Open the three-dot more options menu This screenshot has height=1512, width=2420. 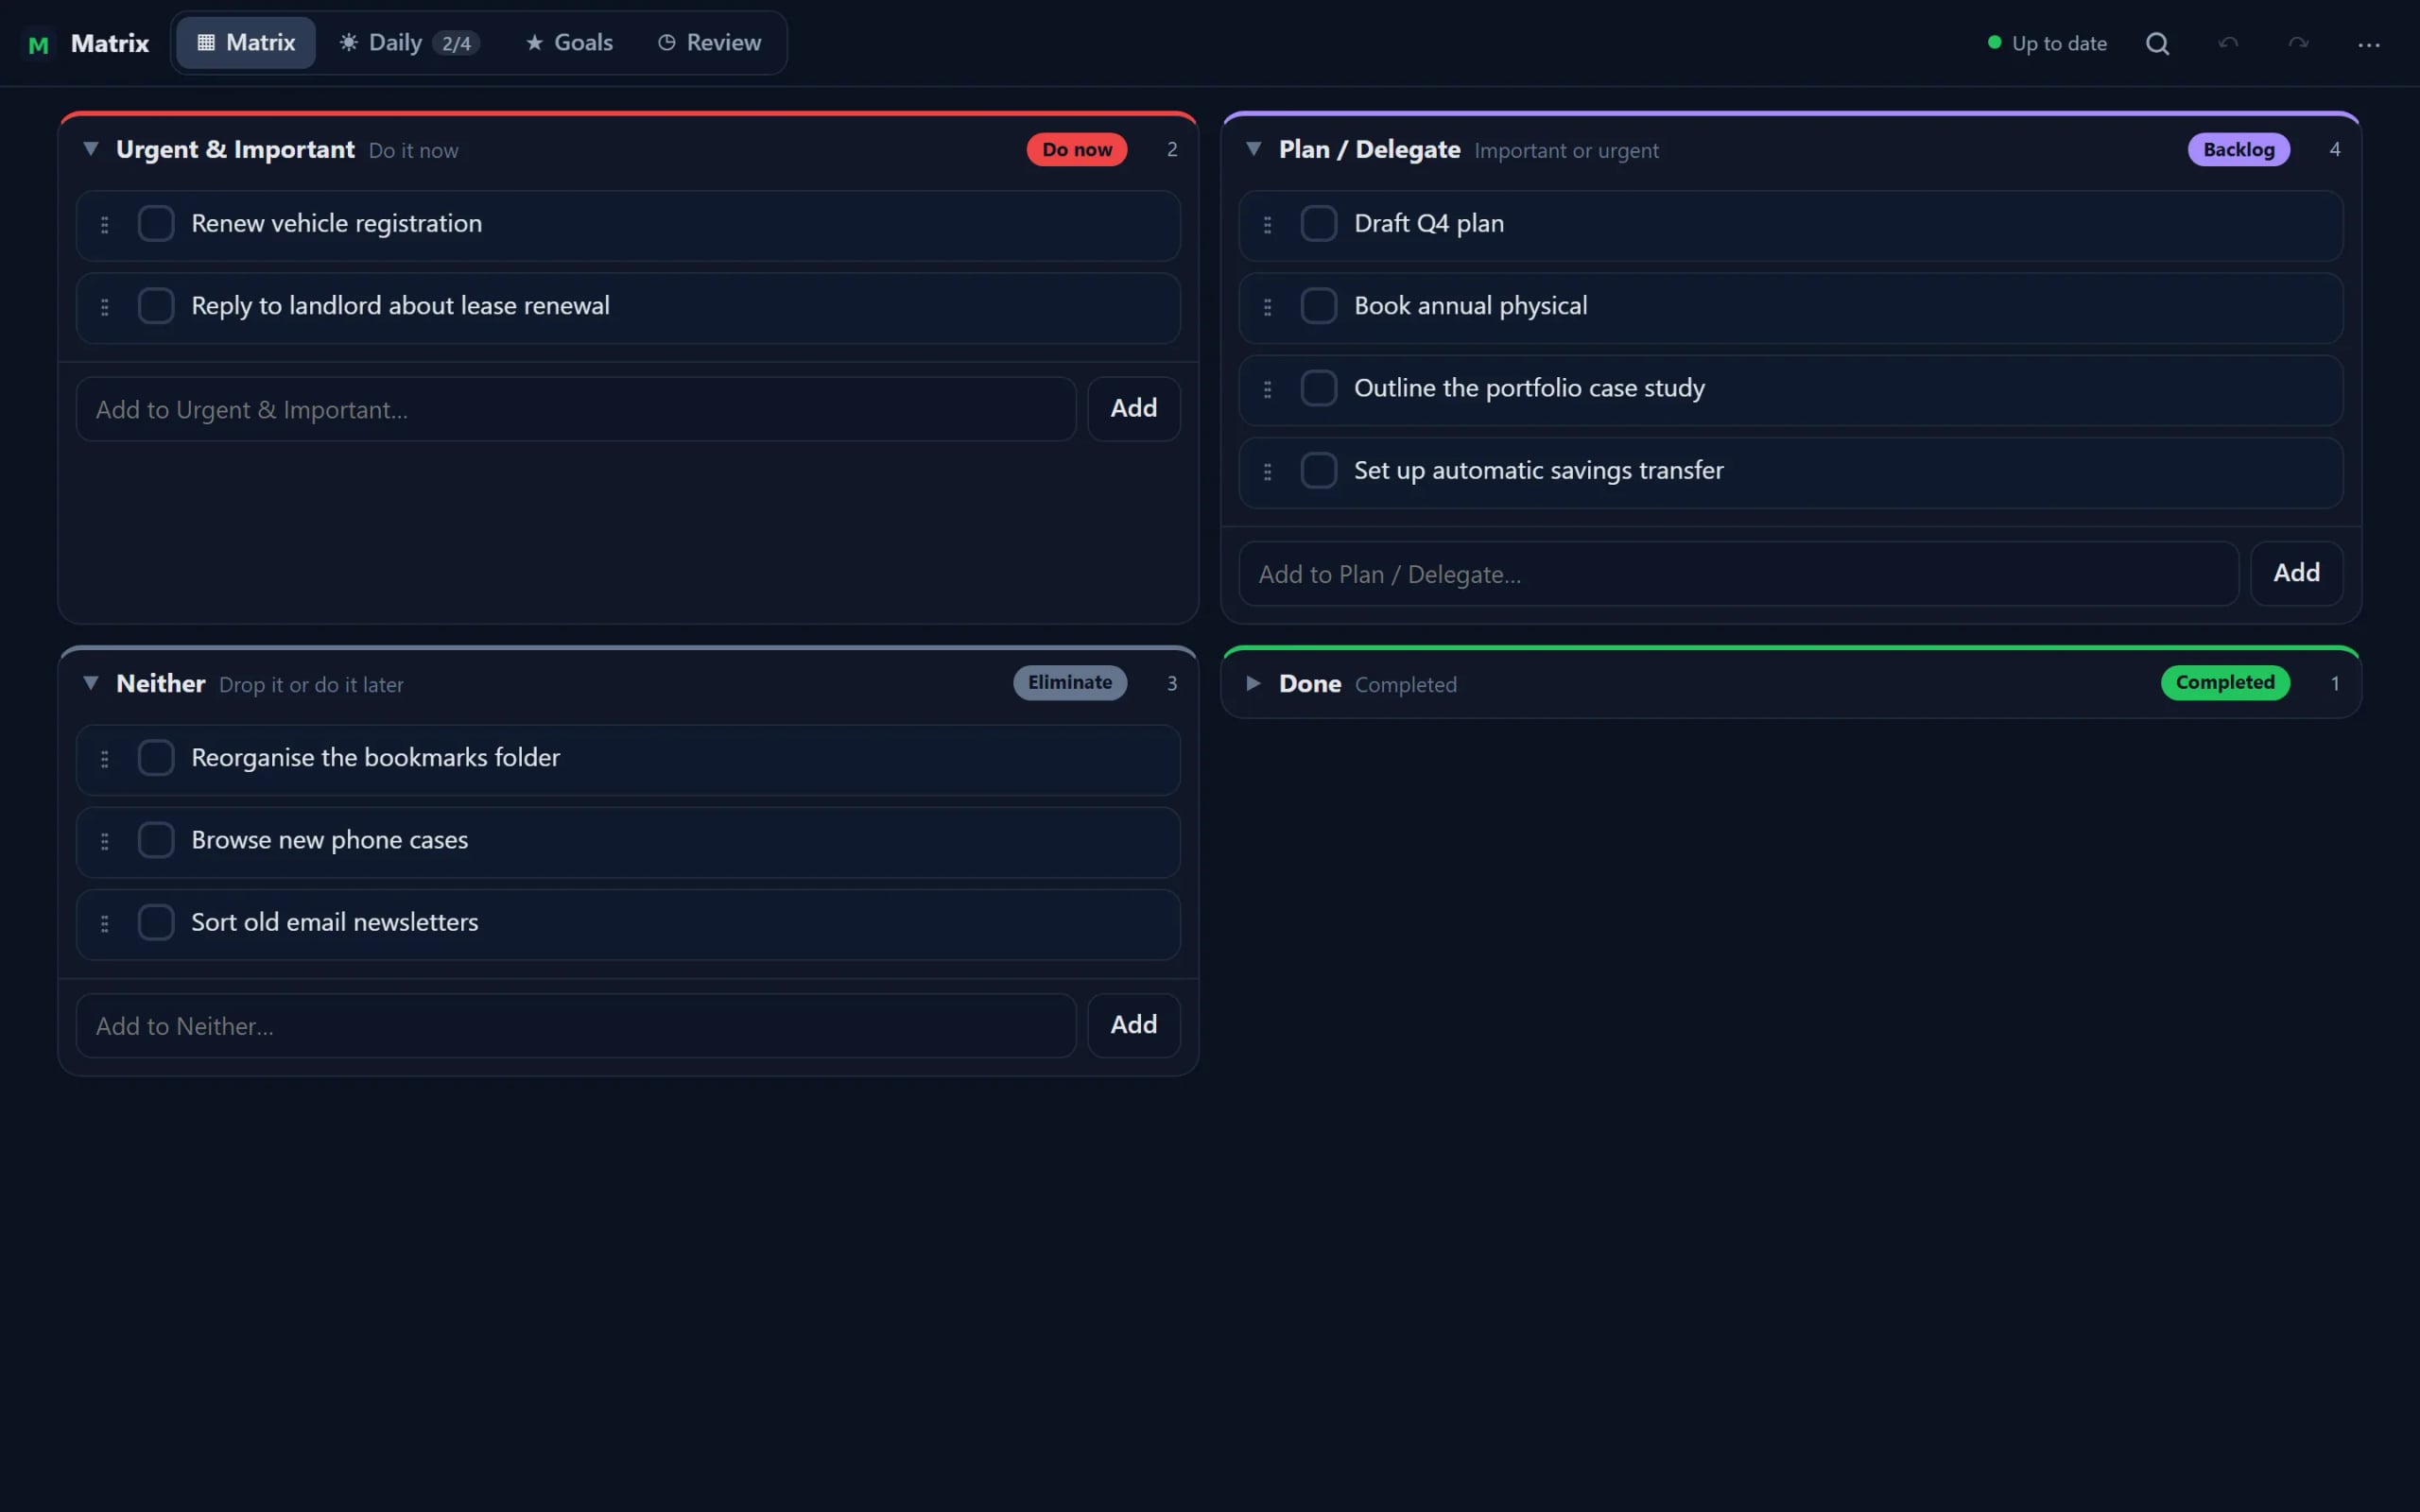(2368, 44)
